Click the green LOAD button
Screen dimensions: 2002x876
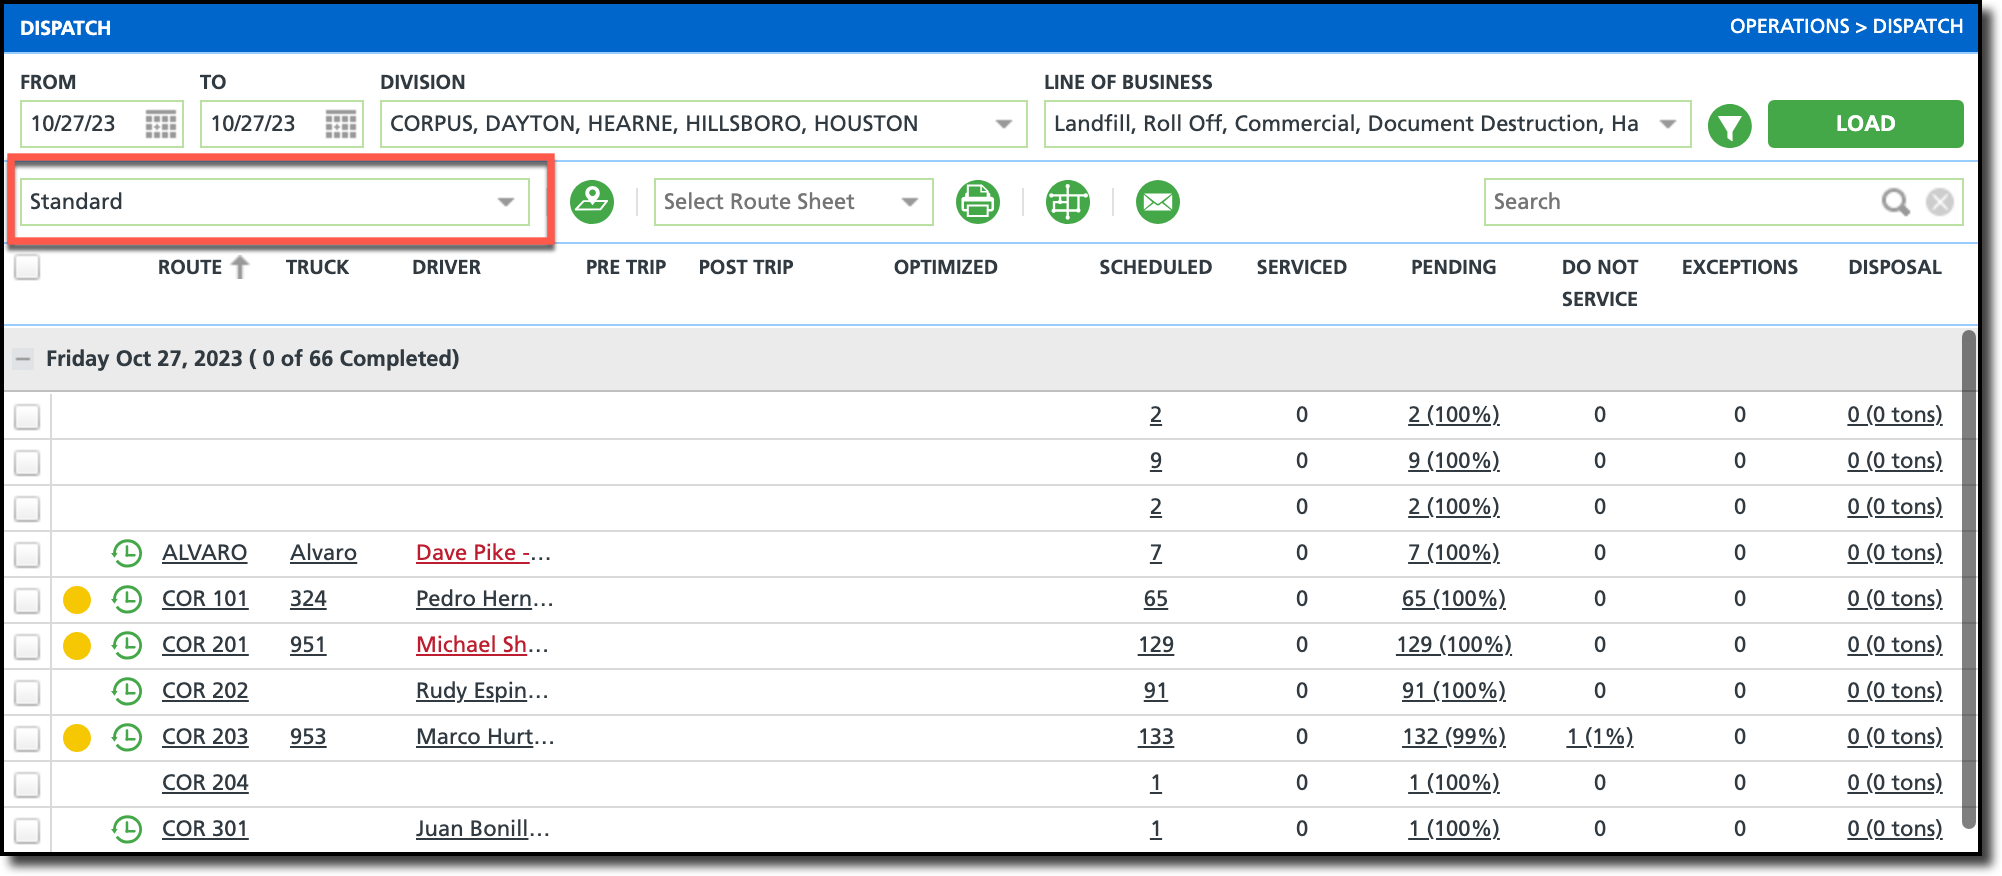pyautogui.click(x=1865, y=124)
